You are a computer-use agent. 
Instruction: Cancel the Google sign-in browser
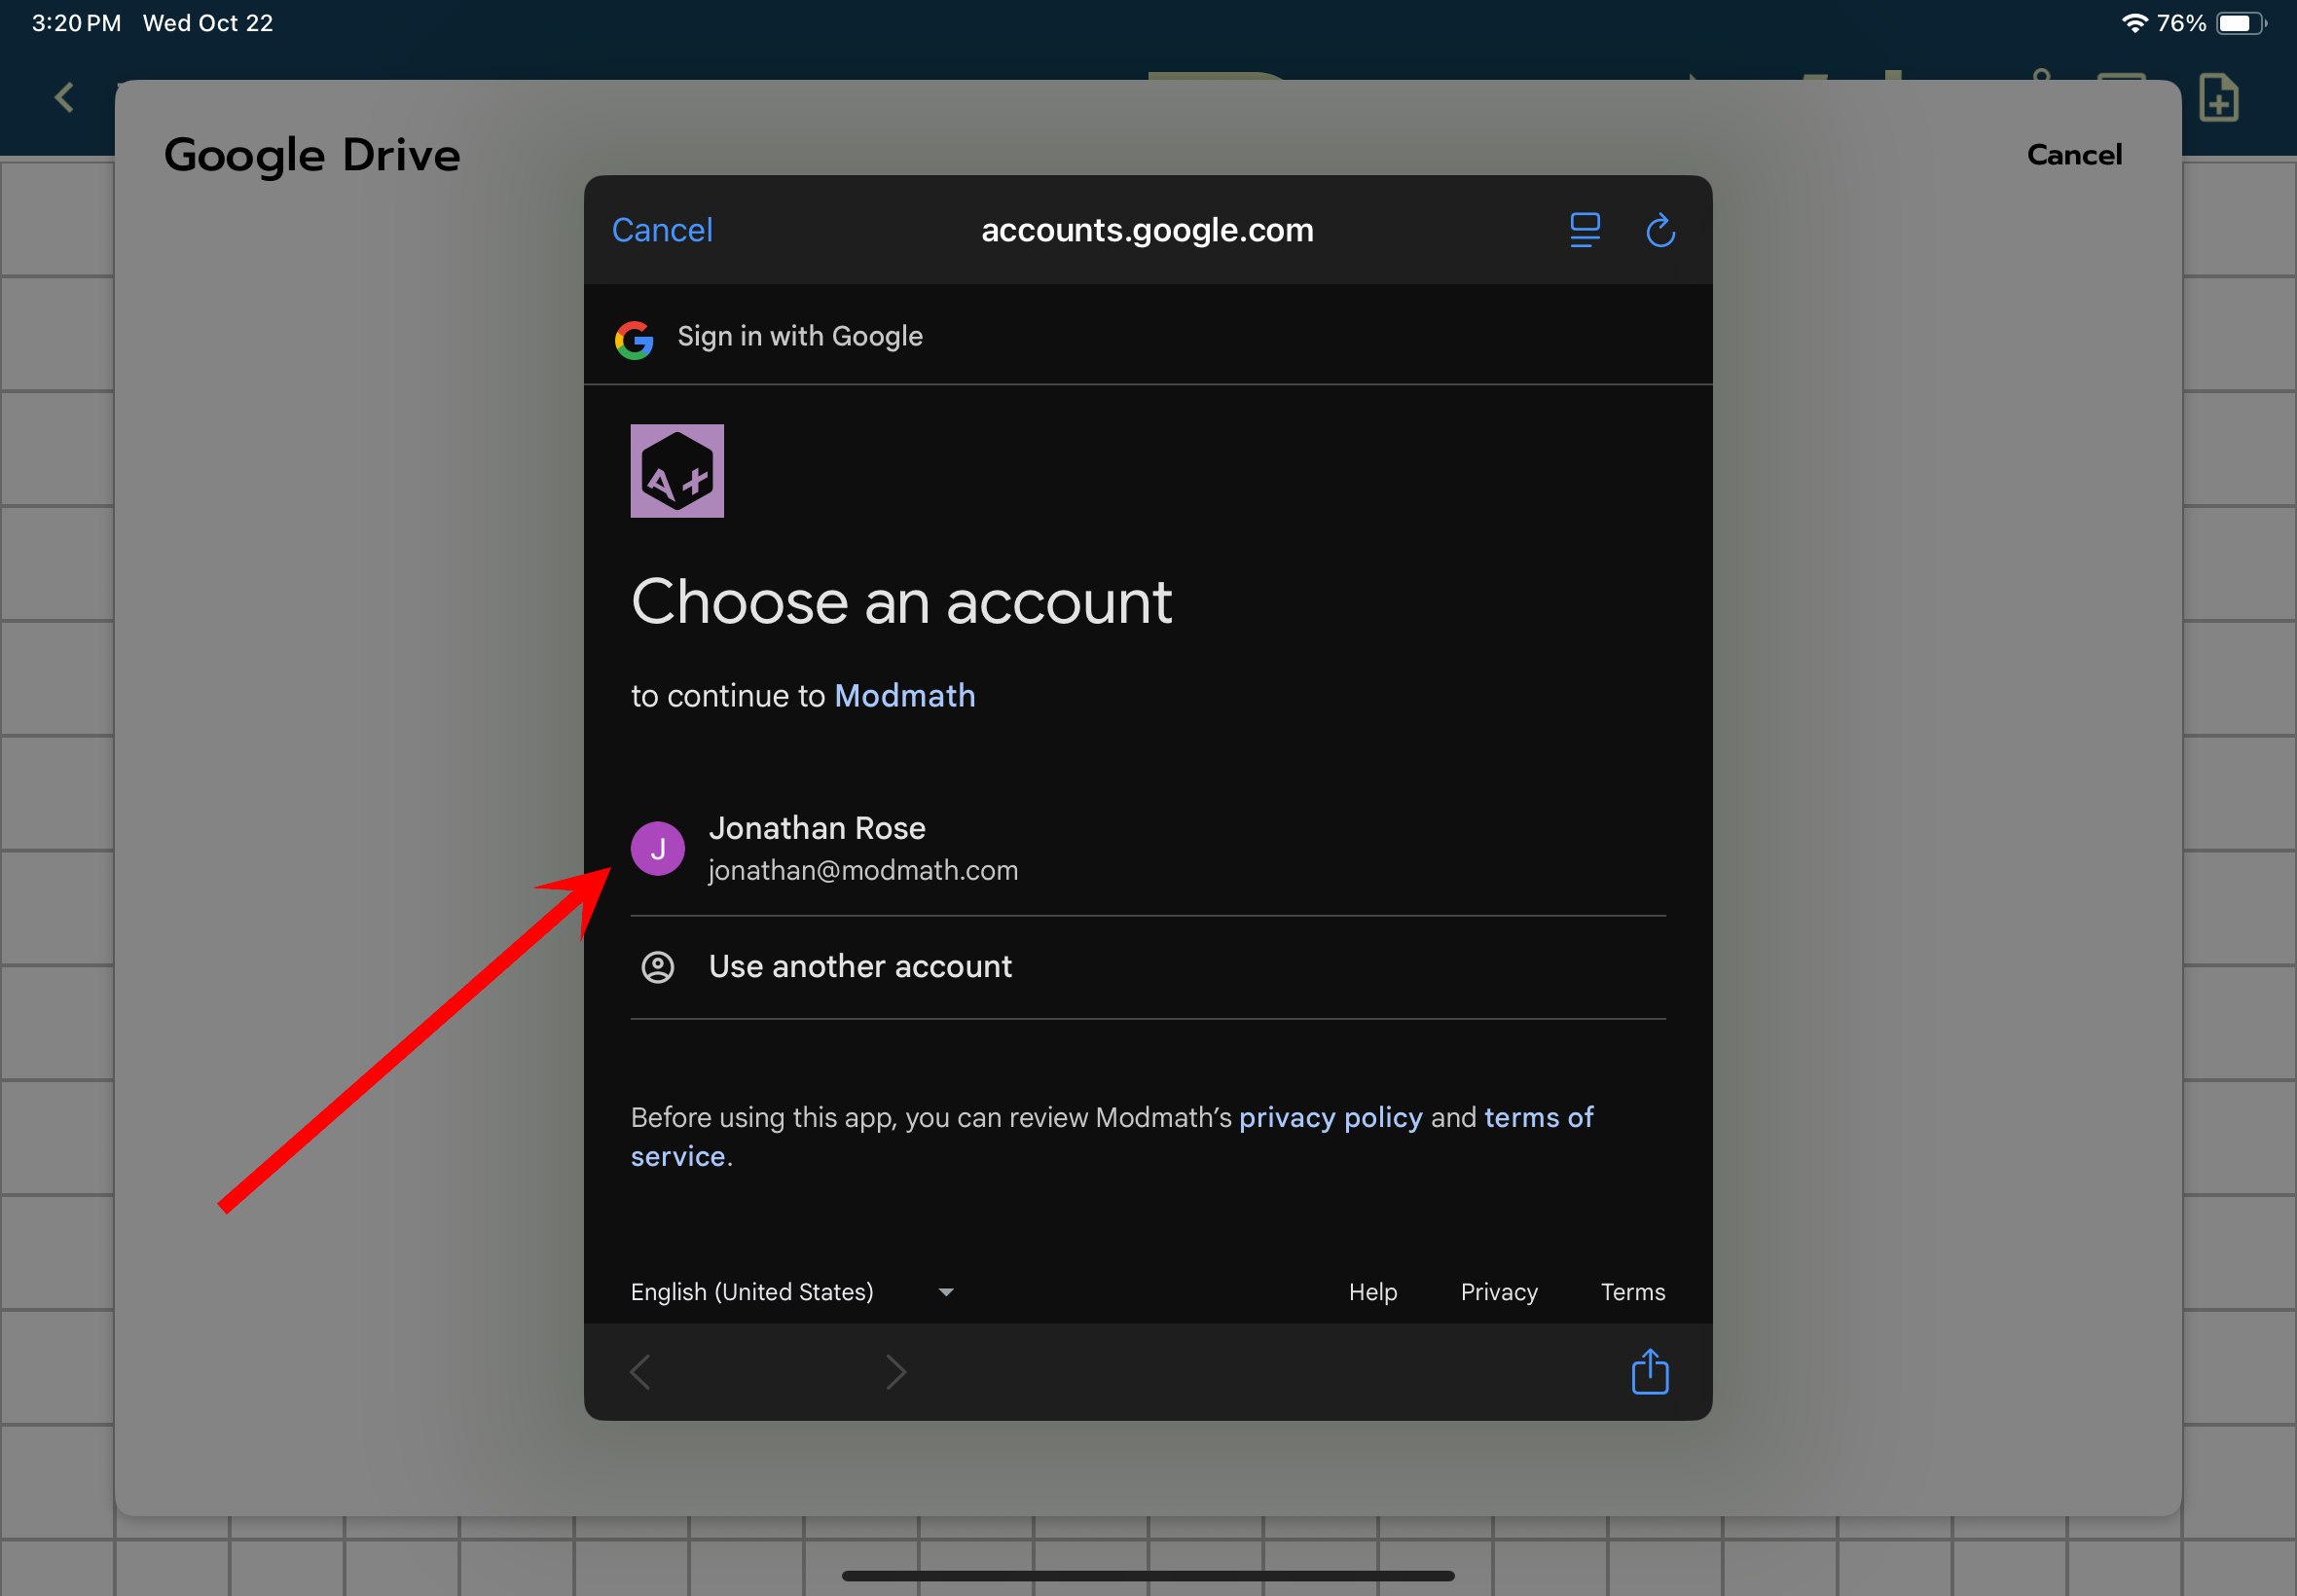click(x=662, y=230)
